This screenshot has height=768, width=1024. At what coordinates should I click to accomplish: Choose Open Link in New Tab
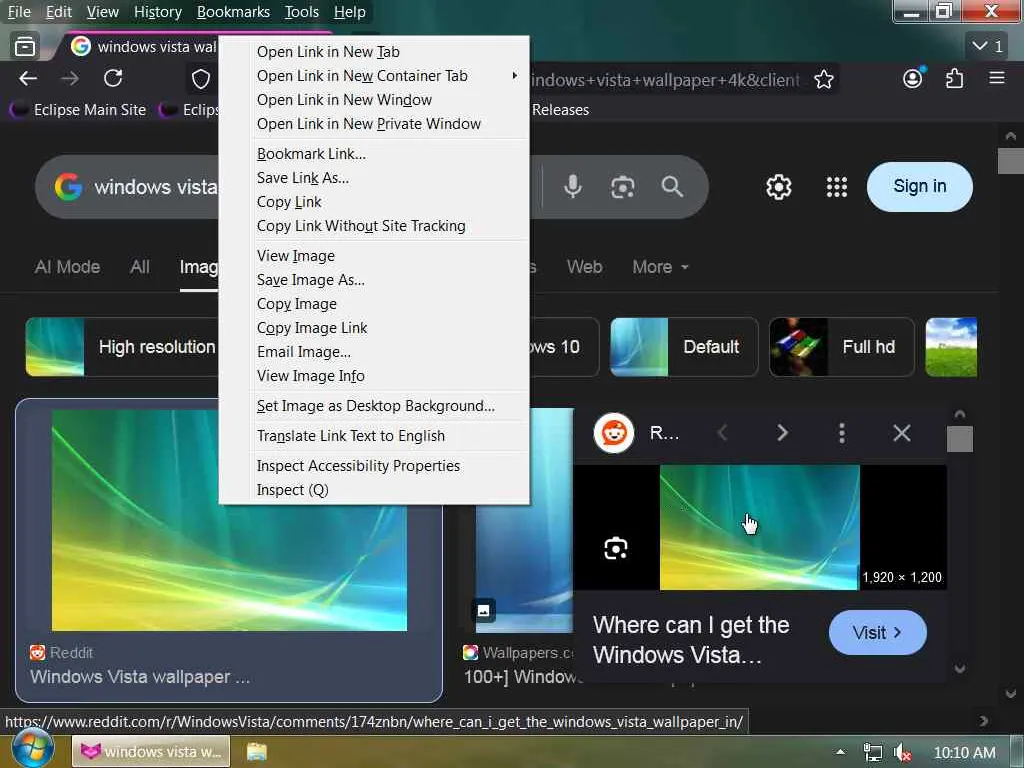[x=374, y=52]
